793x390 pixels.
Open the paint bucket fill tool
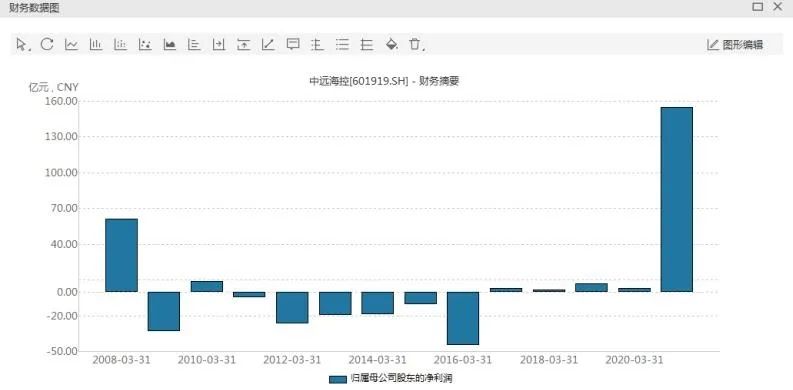tap(391, 45)
